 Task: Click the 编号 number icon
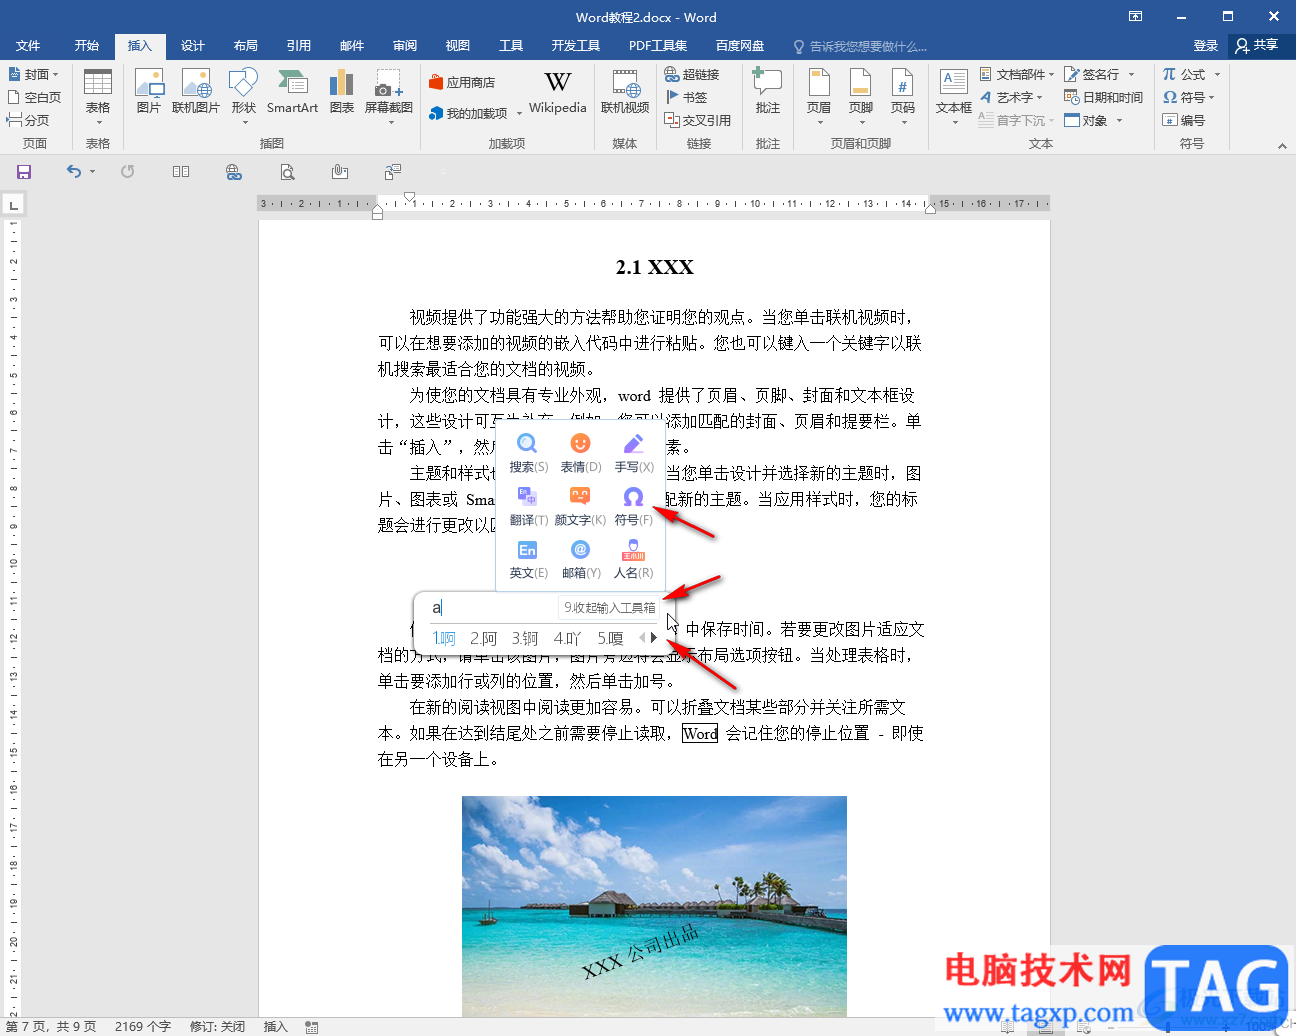click(1184, 120)
